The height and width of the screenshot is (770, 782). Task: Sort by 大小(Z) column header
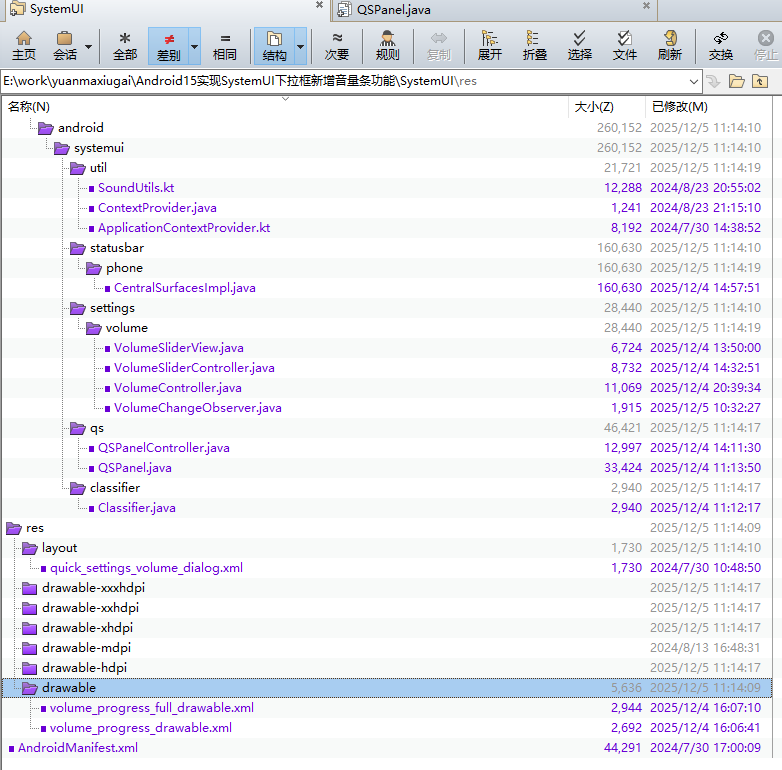(x=594, y=107)
